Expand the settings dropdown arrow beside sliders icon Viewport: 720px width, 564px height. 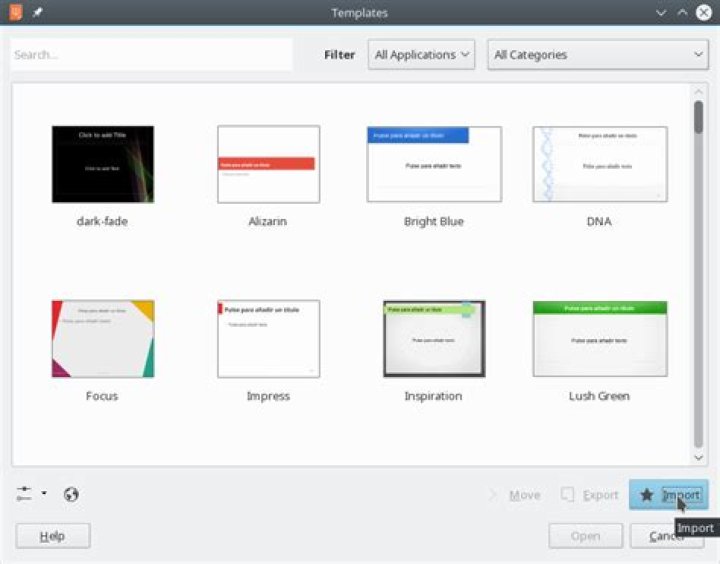44,493
